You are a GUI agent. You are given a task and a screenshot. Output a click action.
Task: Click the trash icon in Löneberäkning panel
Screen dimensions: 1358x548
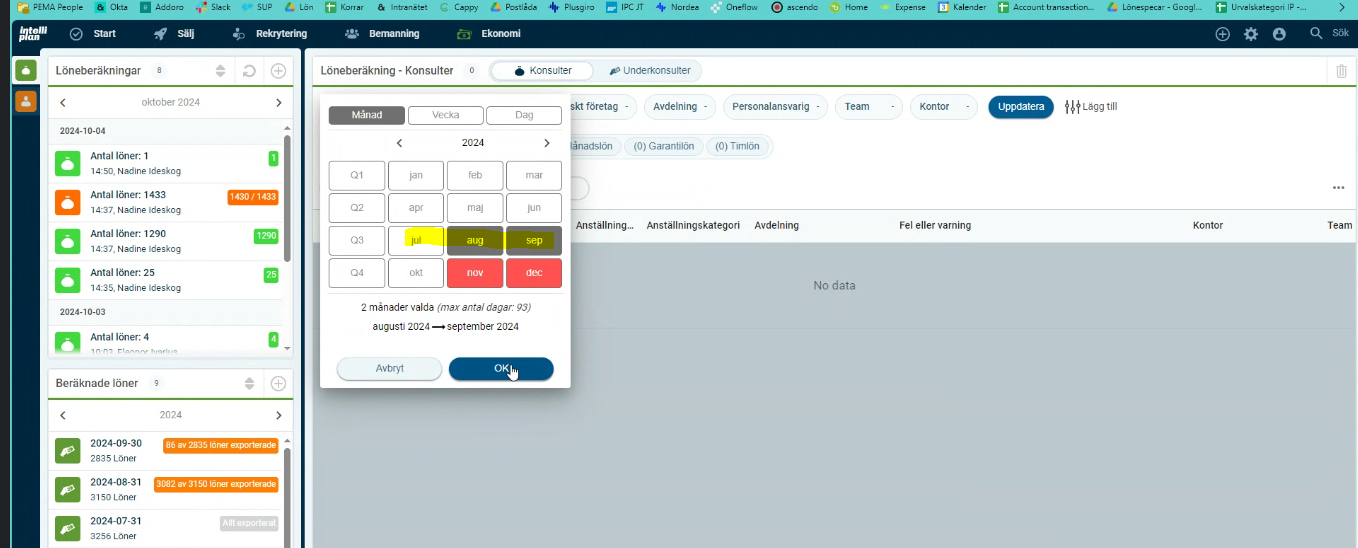click(1341, 71)
